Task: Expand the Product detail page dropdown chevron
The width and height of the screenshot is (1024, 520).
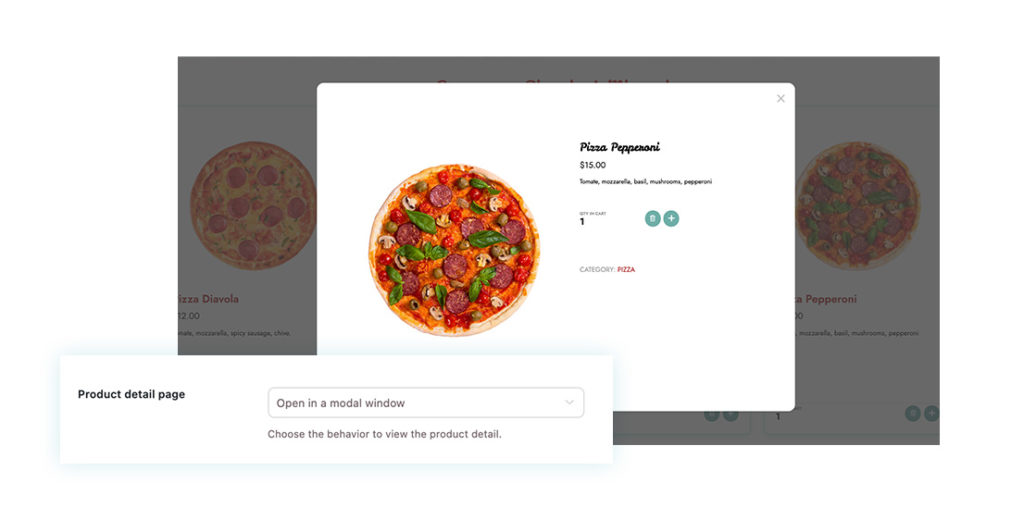Action: point(569,403)
